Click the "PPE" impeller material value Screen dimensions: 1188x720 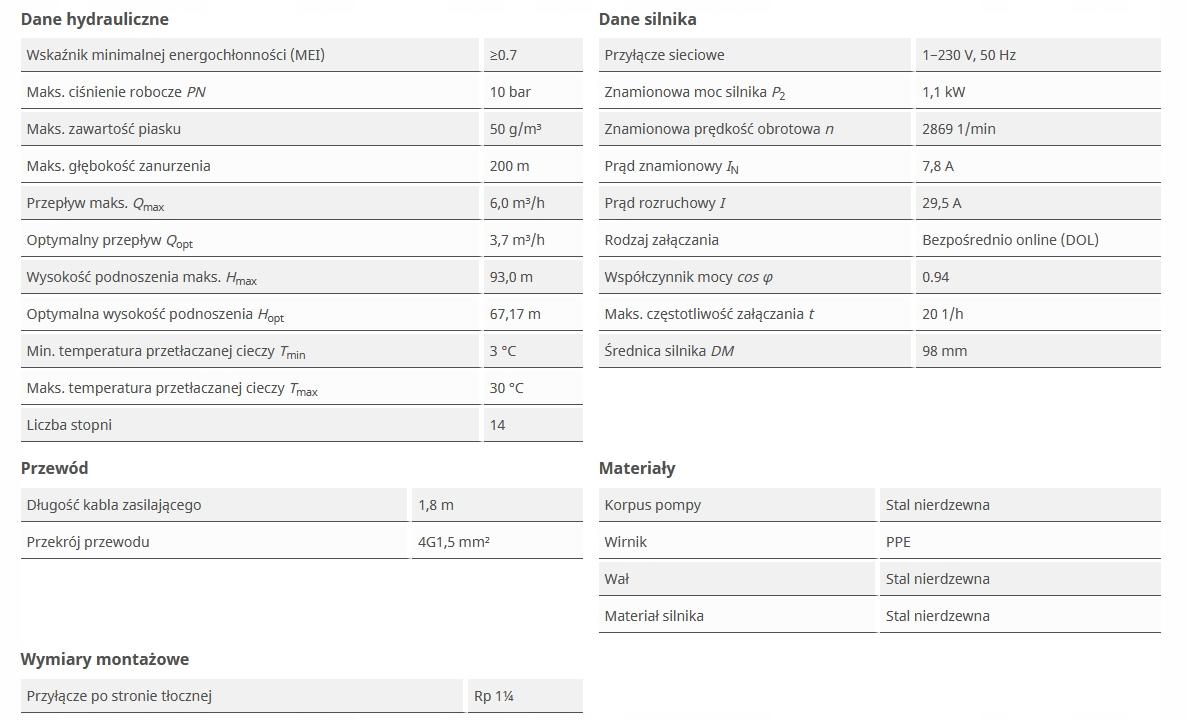(898, 542)
